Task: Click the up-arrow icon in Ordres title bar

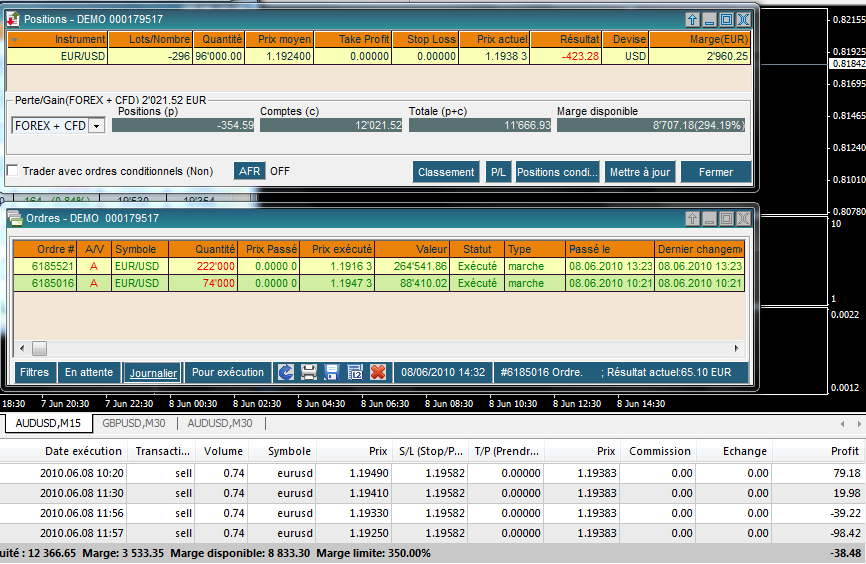Action: tap(692, 218)
